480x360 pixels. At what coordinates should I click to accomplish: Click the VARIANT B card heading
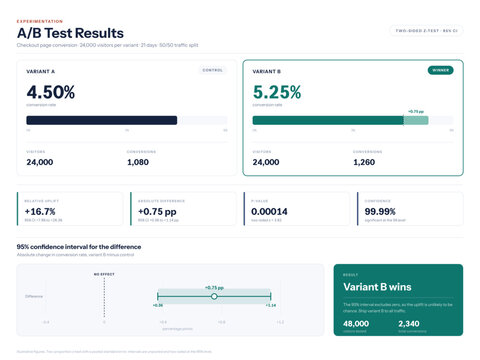[267, 71]
